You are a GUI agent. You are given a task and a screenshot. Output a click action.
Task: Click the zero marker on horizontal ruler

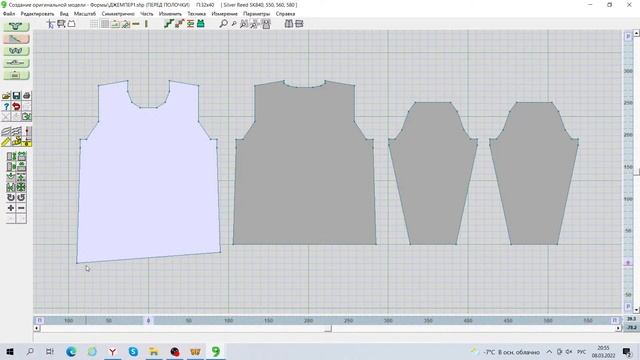pyautogui.click(x=148, y=321)
